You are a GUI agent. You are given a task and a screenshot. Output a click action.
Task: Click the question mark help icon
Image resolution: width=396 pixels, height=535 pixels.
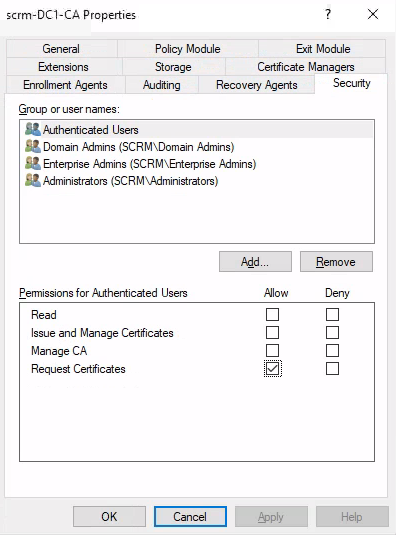(328, 14)
